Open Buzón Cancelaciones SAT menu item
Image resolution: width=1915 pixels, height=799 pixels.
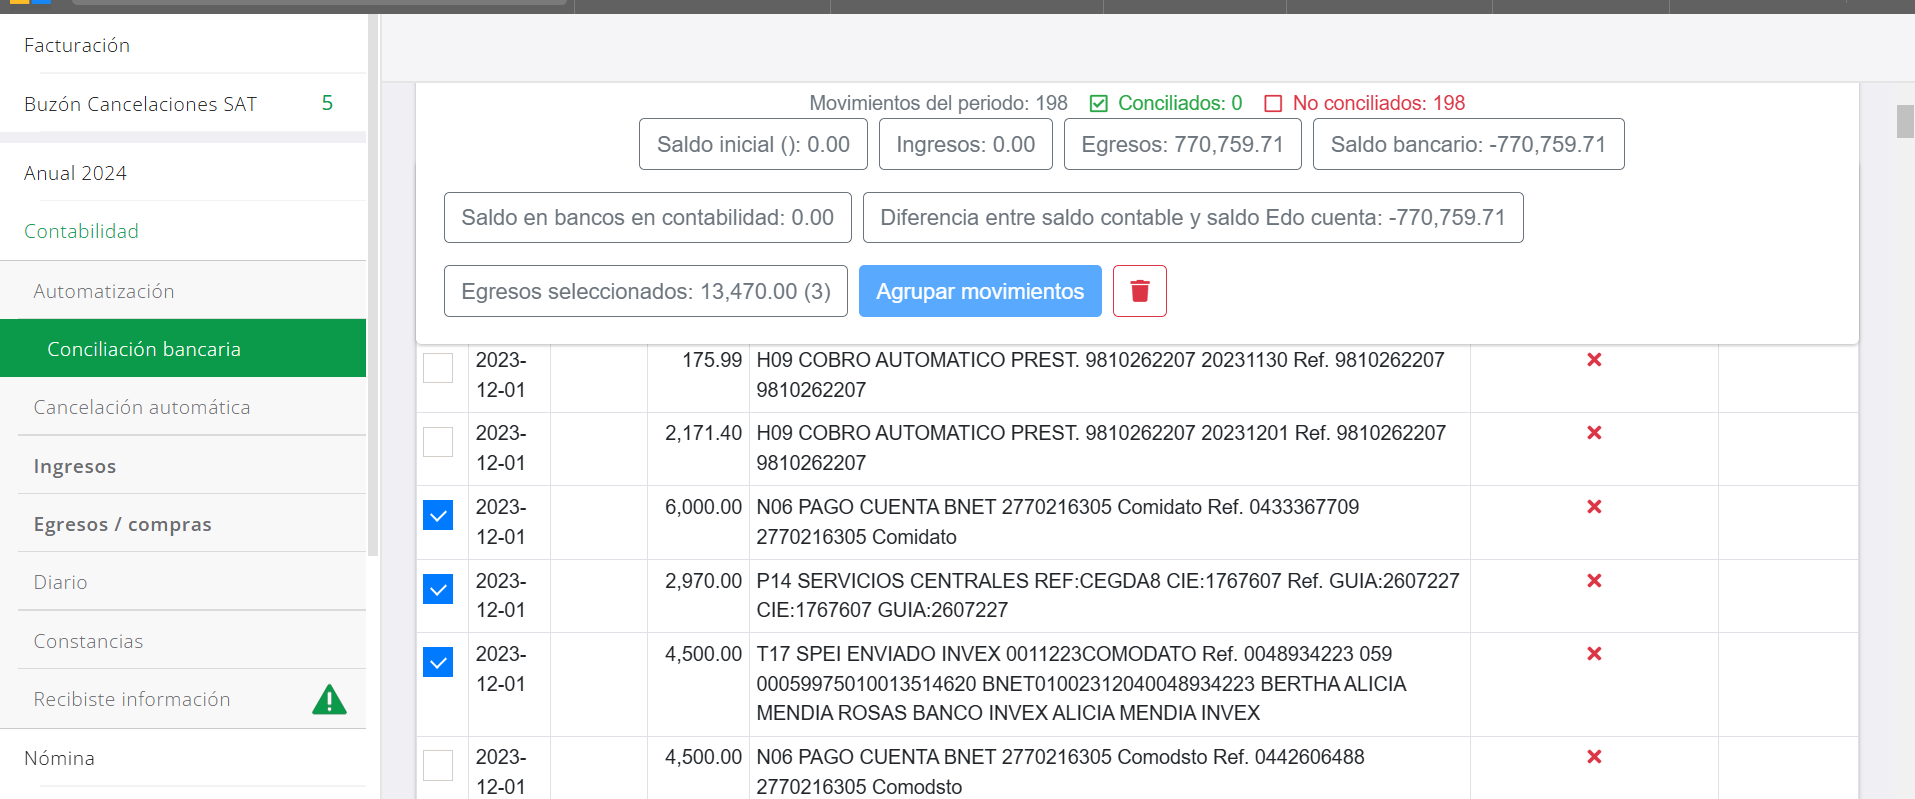pos(140,104)
